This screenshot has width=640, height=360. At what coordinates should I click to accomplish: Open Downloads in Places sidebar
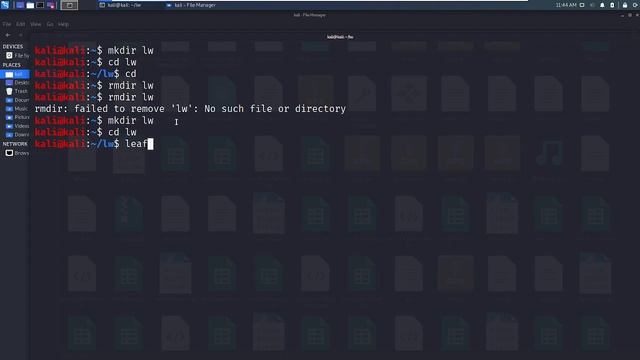[16, 135]
